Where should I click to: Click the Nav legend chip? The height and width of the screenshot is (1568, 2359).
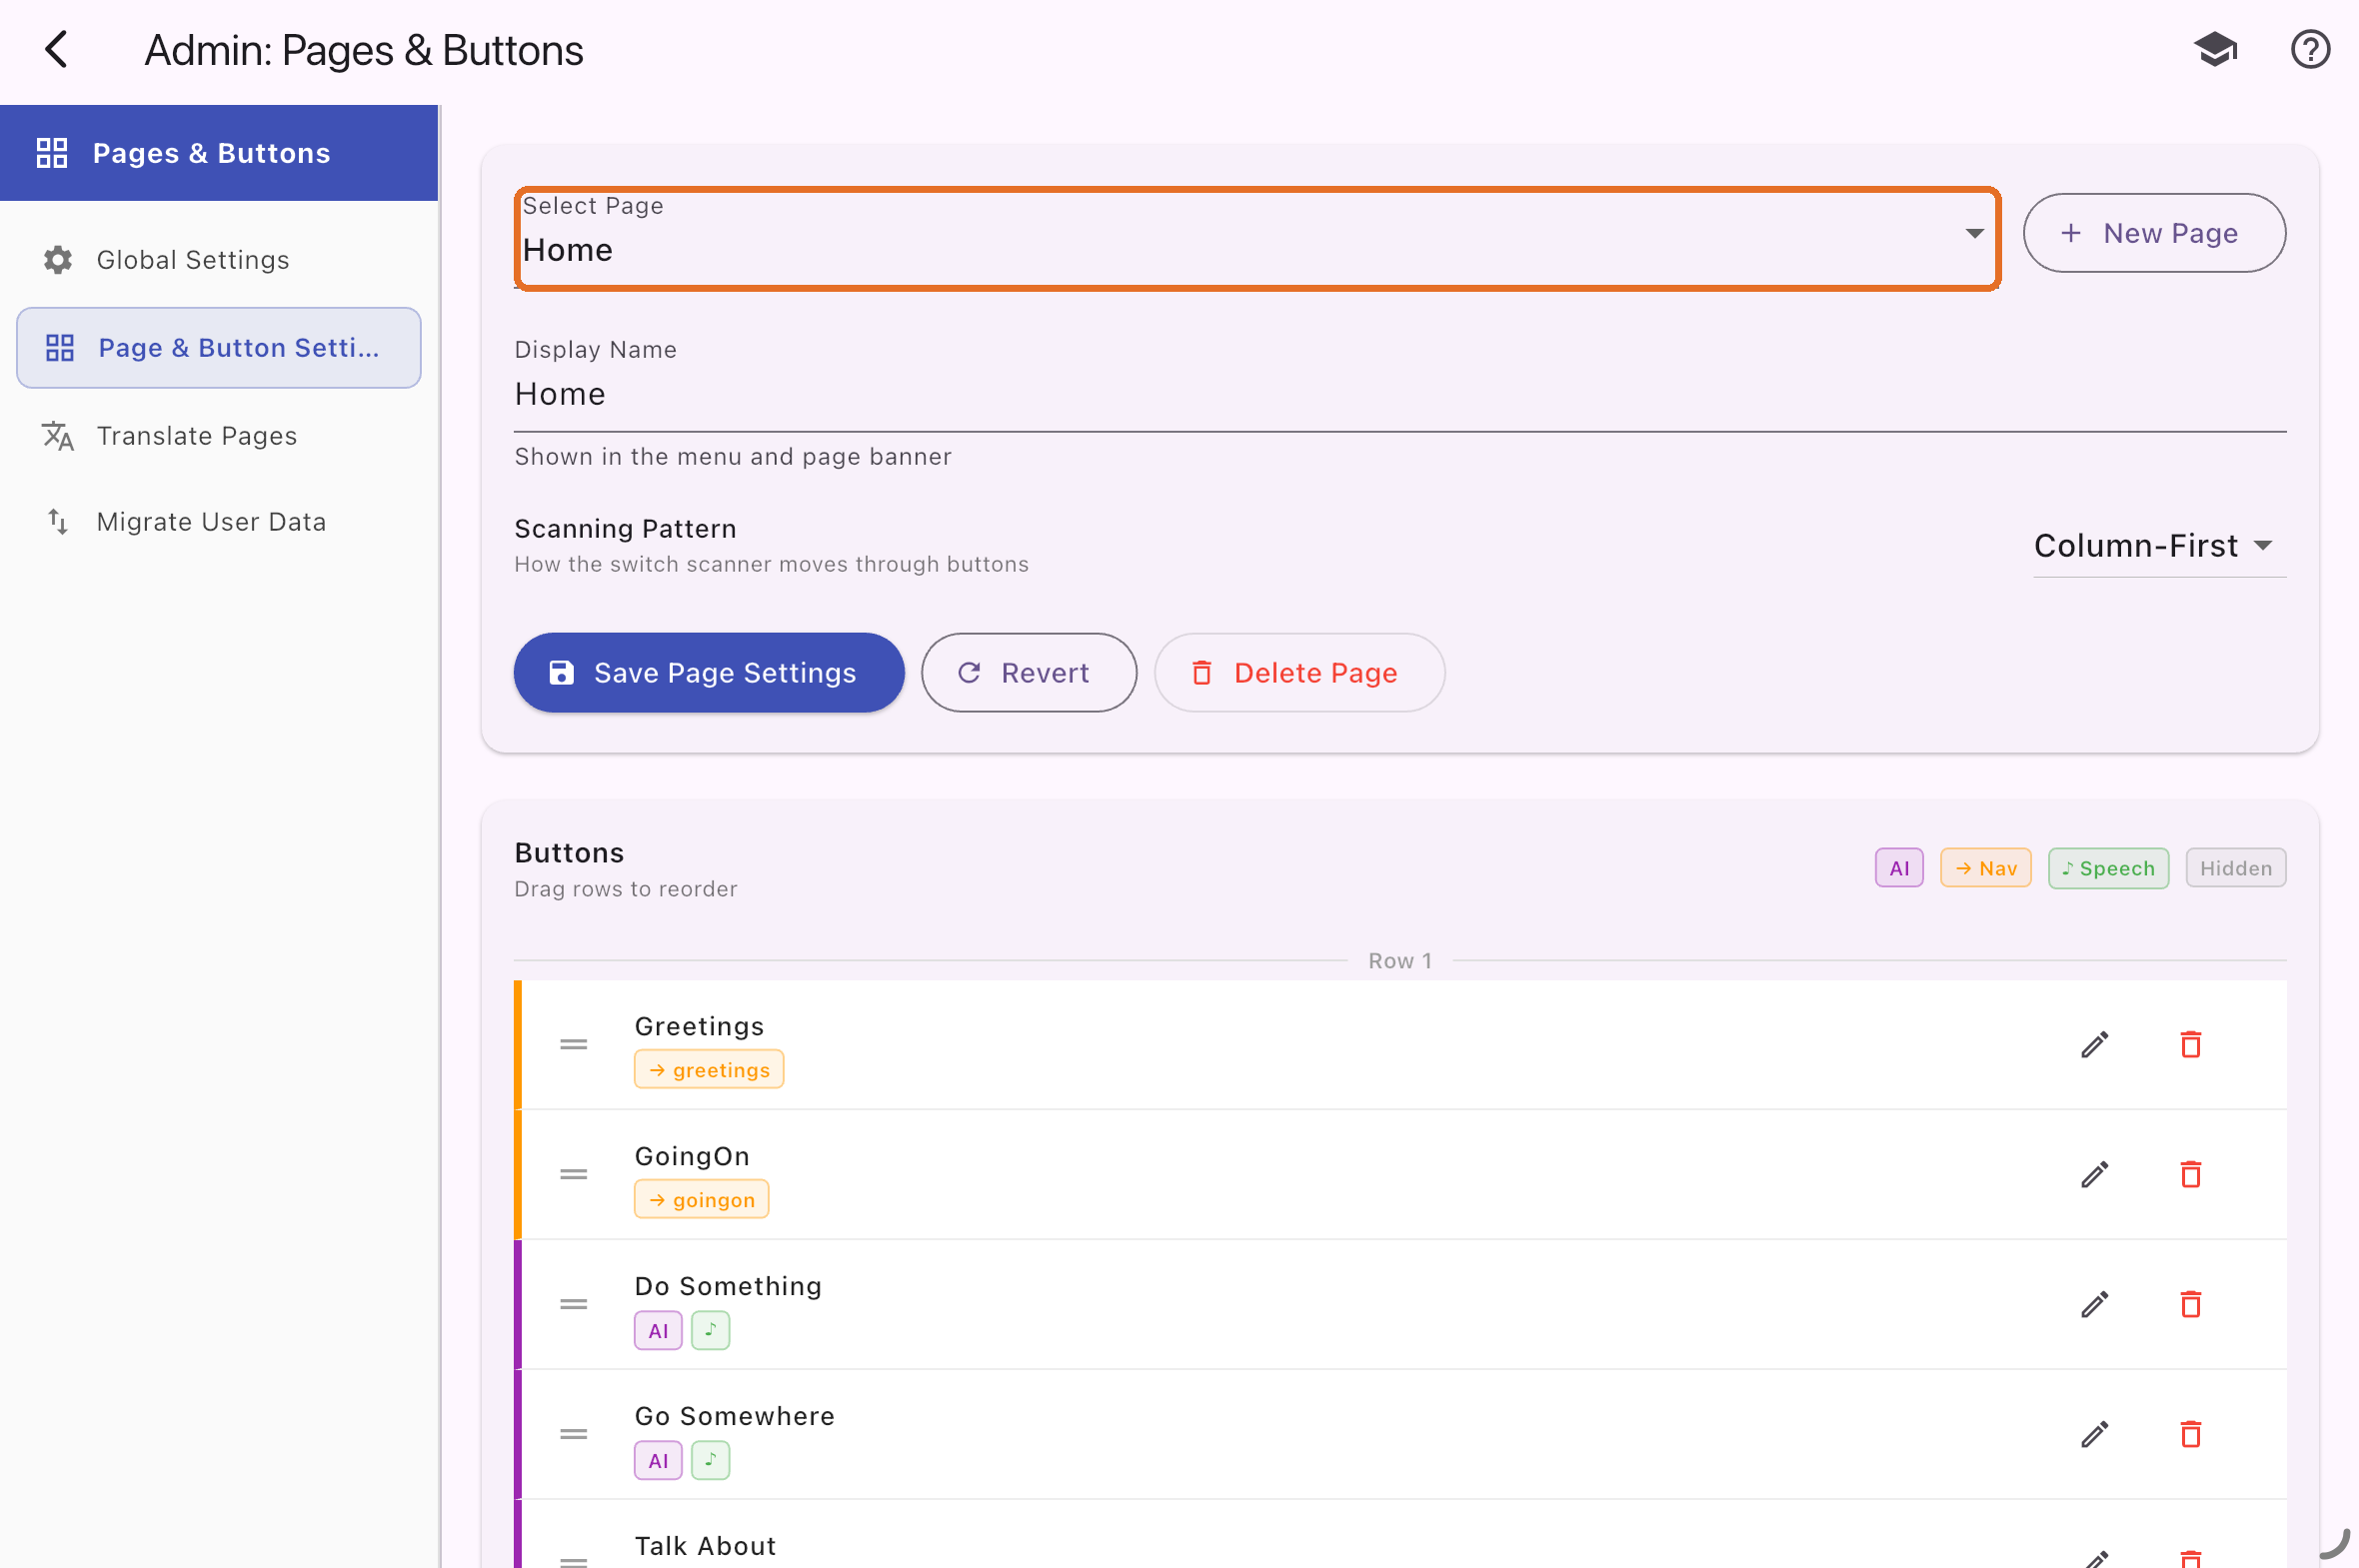coord(1985,868)
